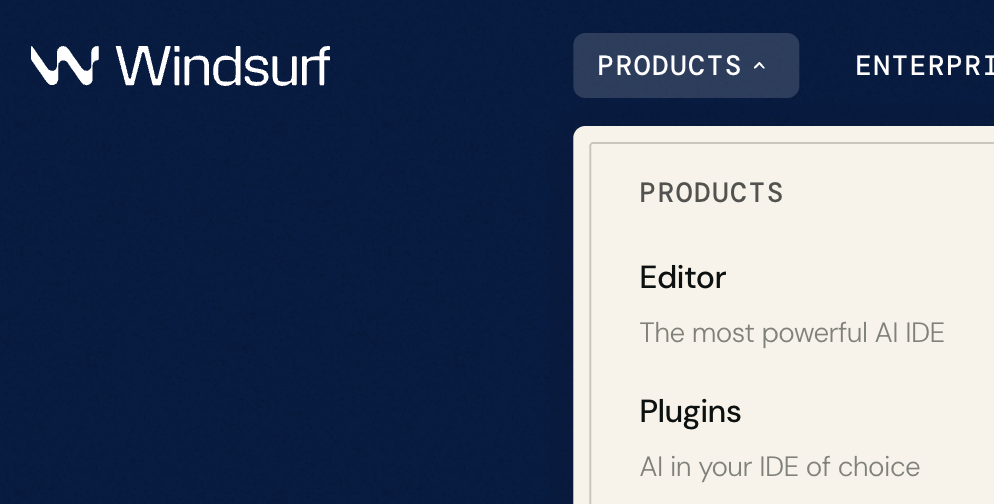Click the Windsurf wave logo icon
The width and height of the screenshot is (994, 504).
point(65,65)
